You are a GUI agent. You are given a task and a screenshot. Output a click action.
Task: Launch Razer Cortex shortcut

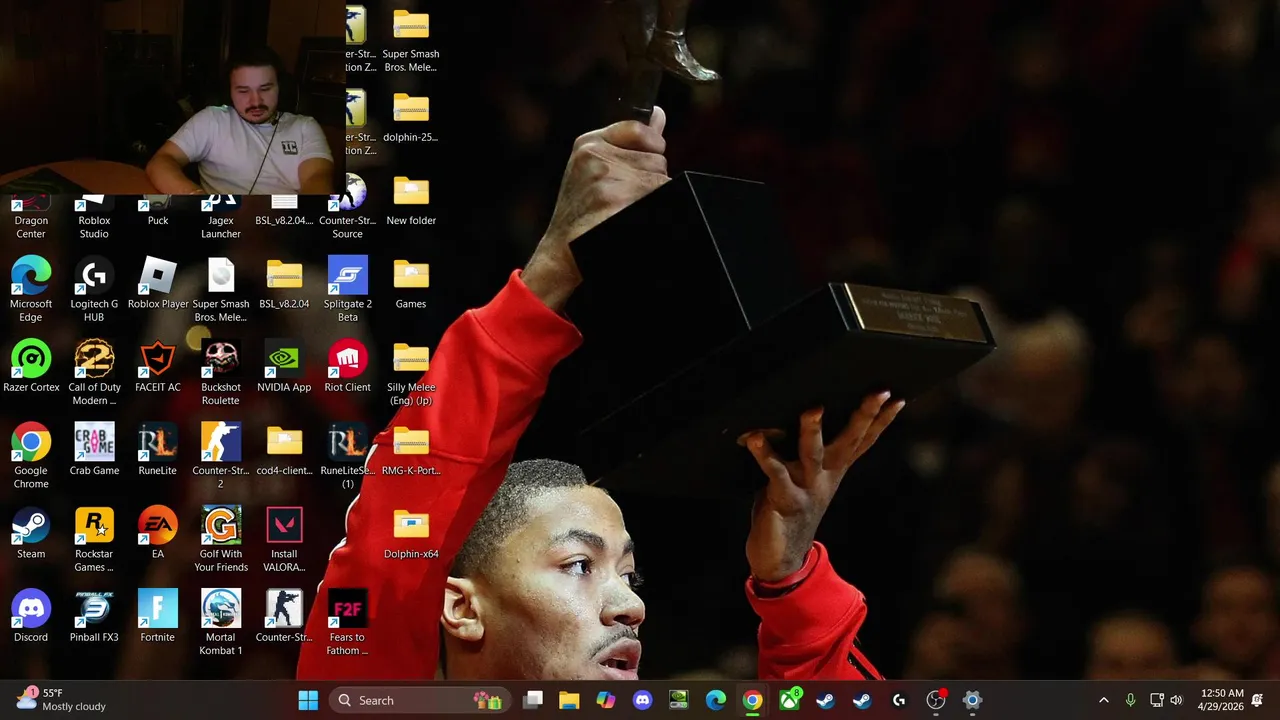tap(31, 367)
